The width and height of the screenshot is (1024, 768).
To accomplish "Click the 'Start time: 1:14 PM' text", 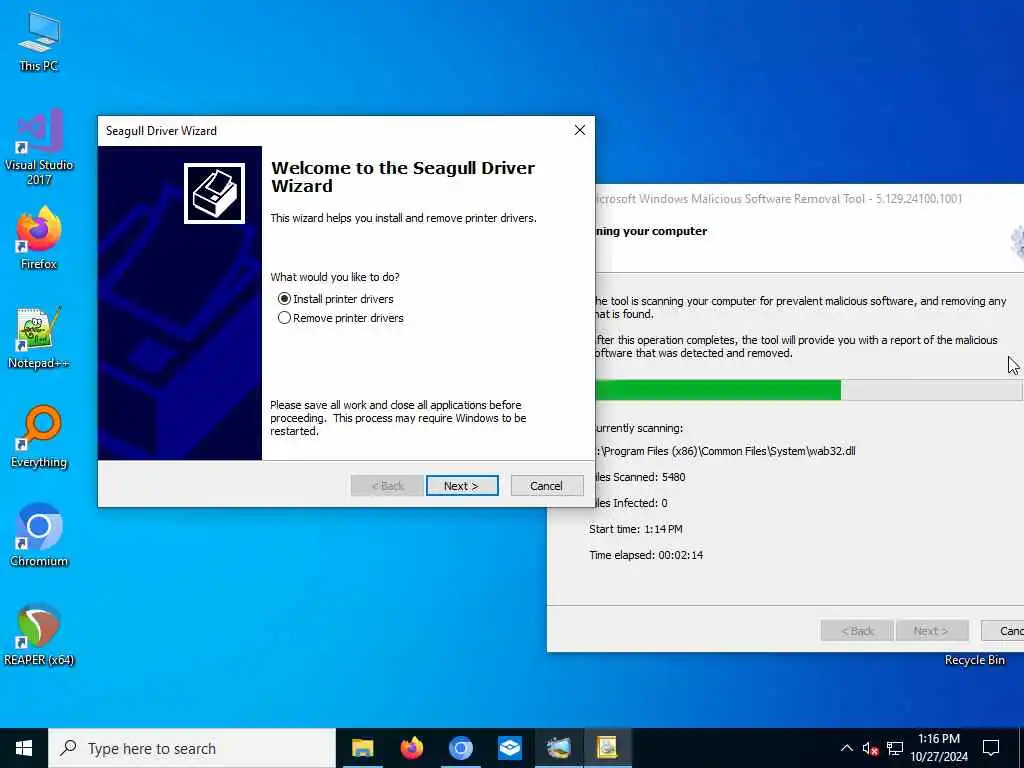I will click(x=635, y=529).
